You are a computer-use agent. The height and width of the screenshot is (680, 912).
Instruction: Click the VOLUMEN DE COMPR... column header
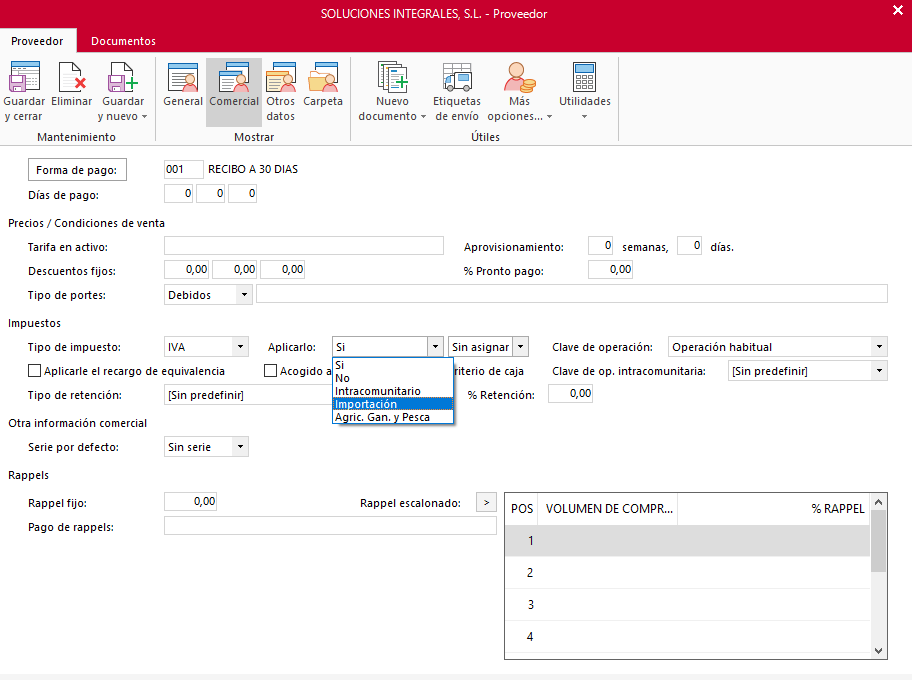[608, 509]
